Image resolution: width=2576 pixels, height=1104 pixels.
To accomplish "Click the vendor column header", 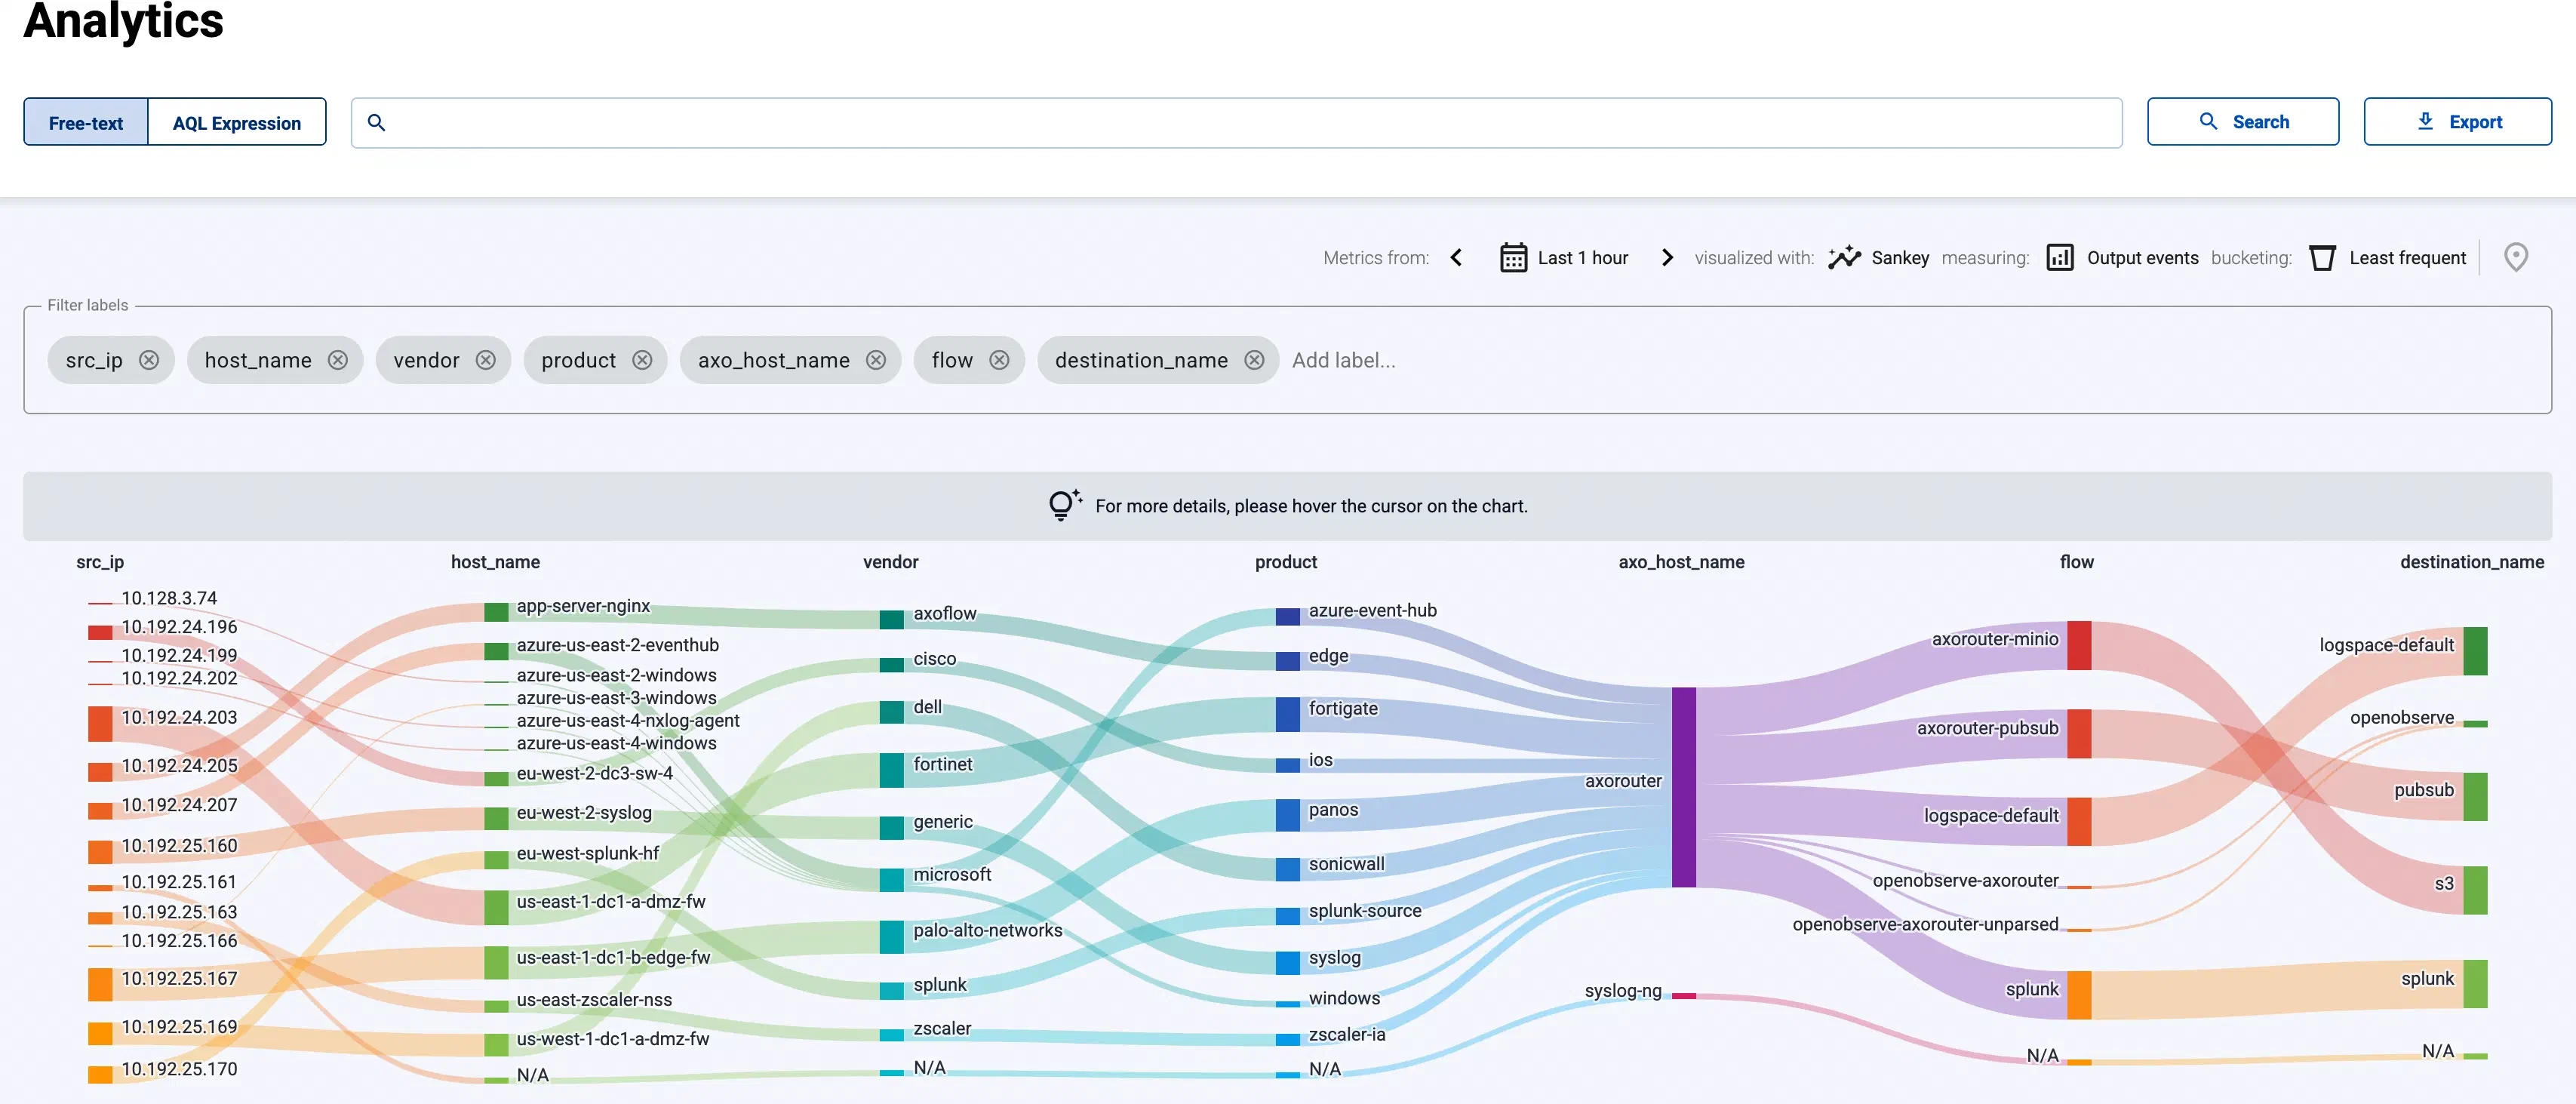I will [891, 562].
